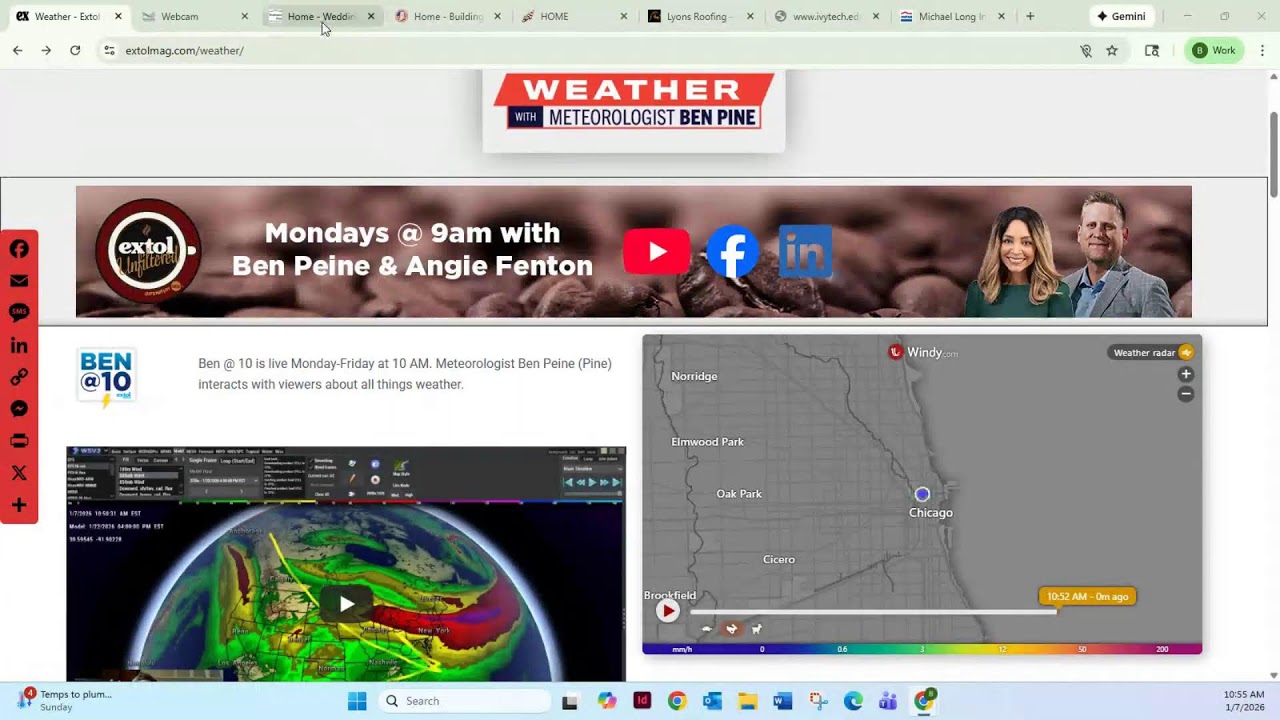Switch to the Home - Building tab
Screen dimensions: 1280x720
tap(447, 16)
